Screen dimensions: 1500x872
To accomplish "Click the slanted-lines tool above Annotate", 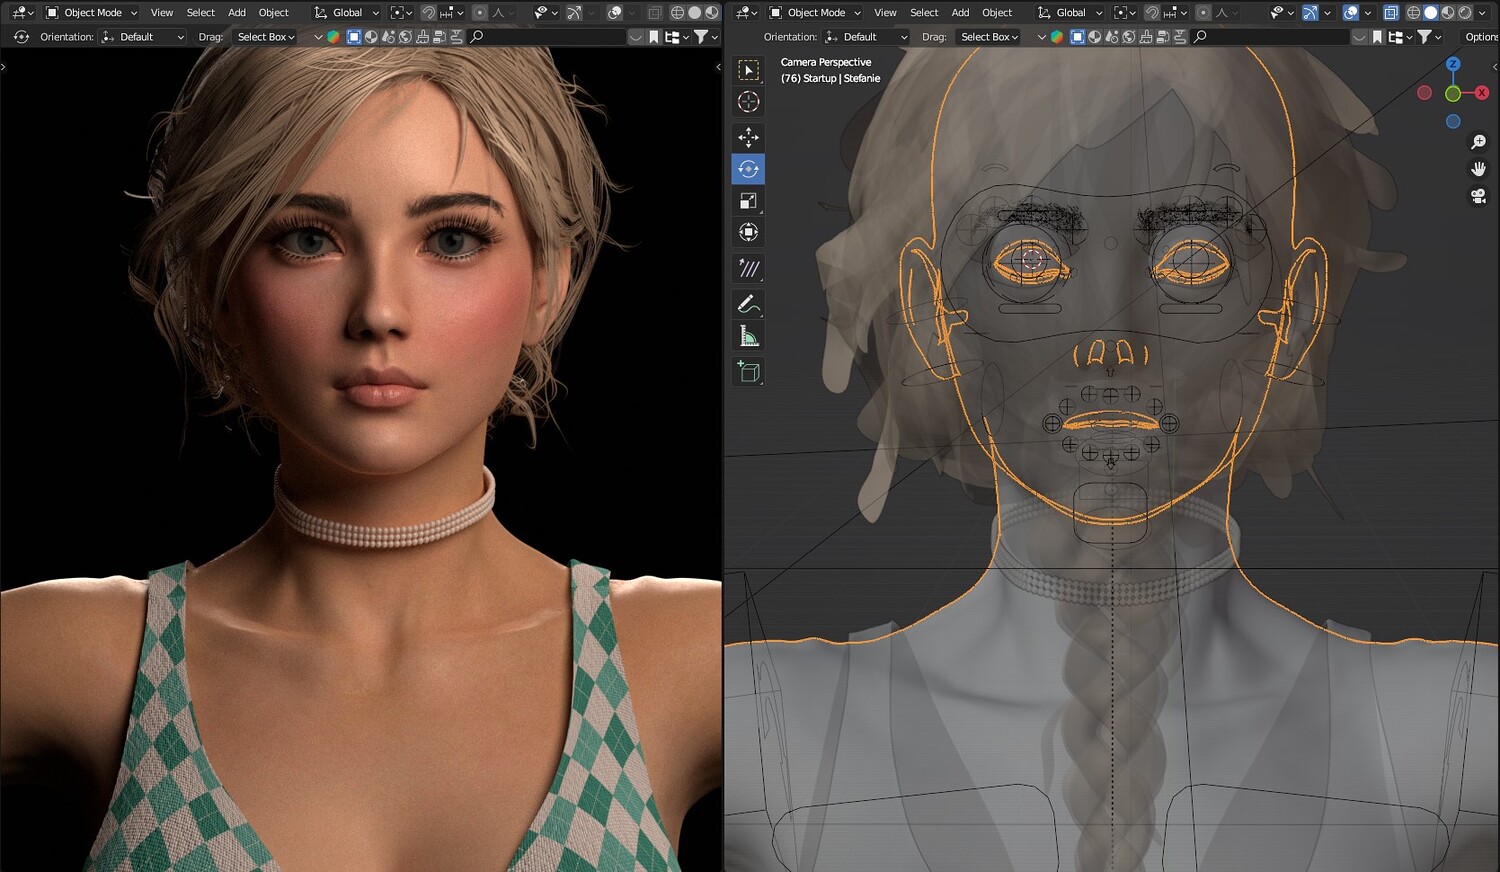I will pyautogui.click(x=748, y=268).
